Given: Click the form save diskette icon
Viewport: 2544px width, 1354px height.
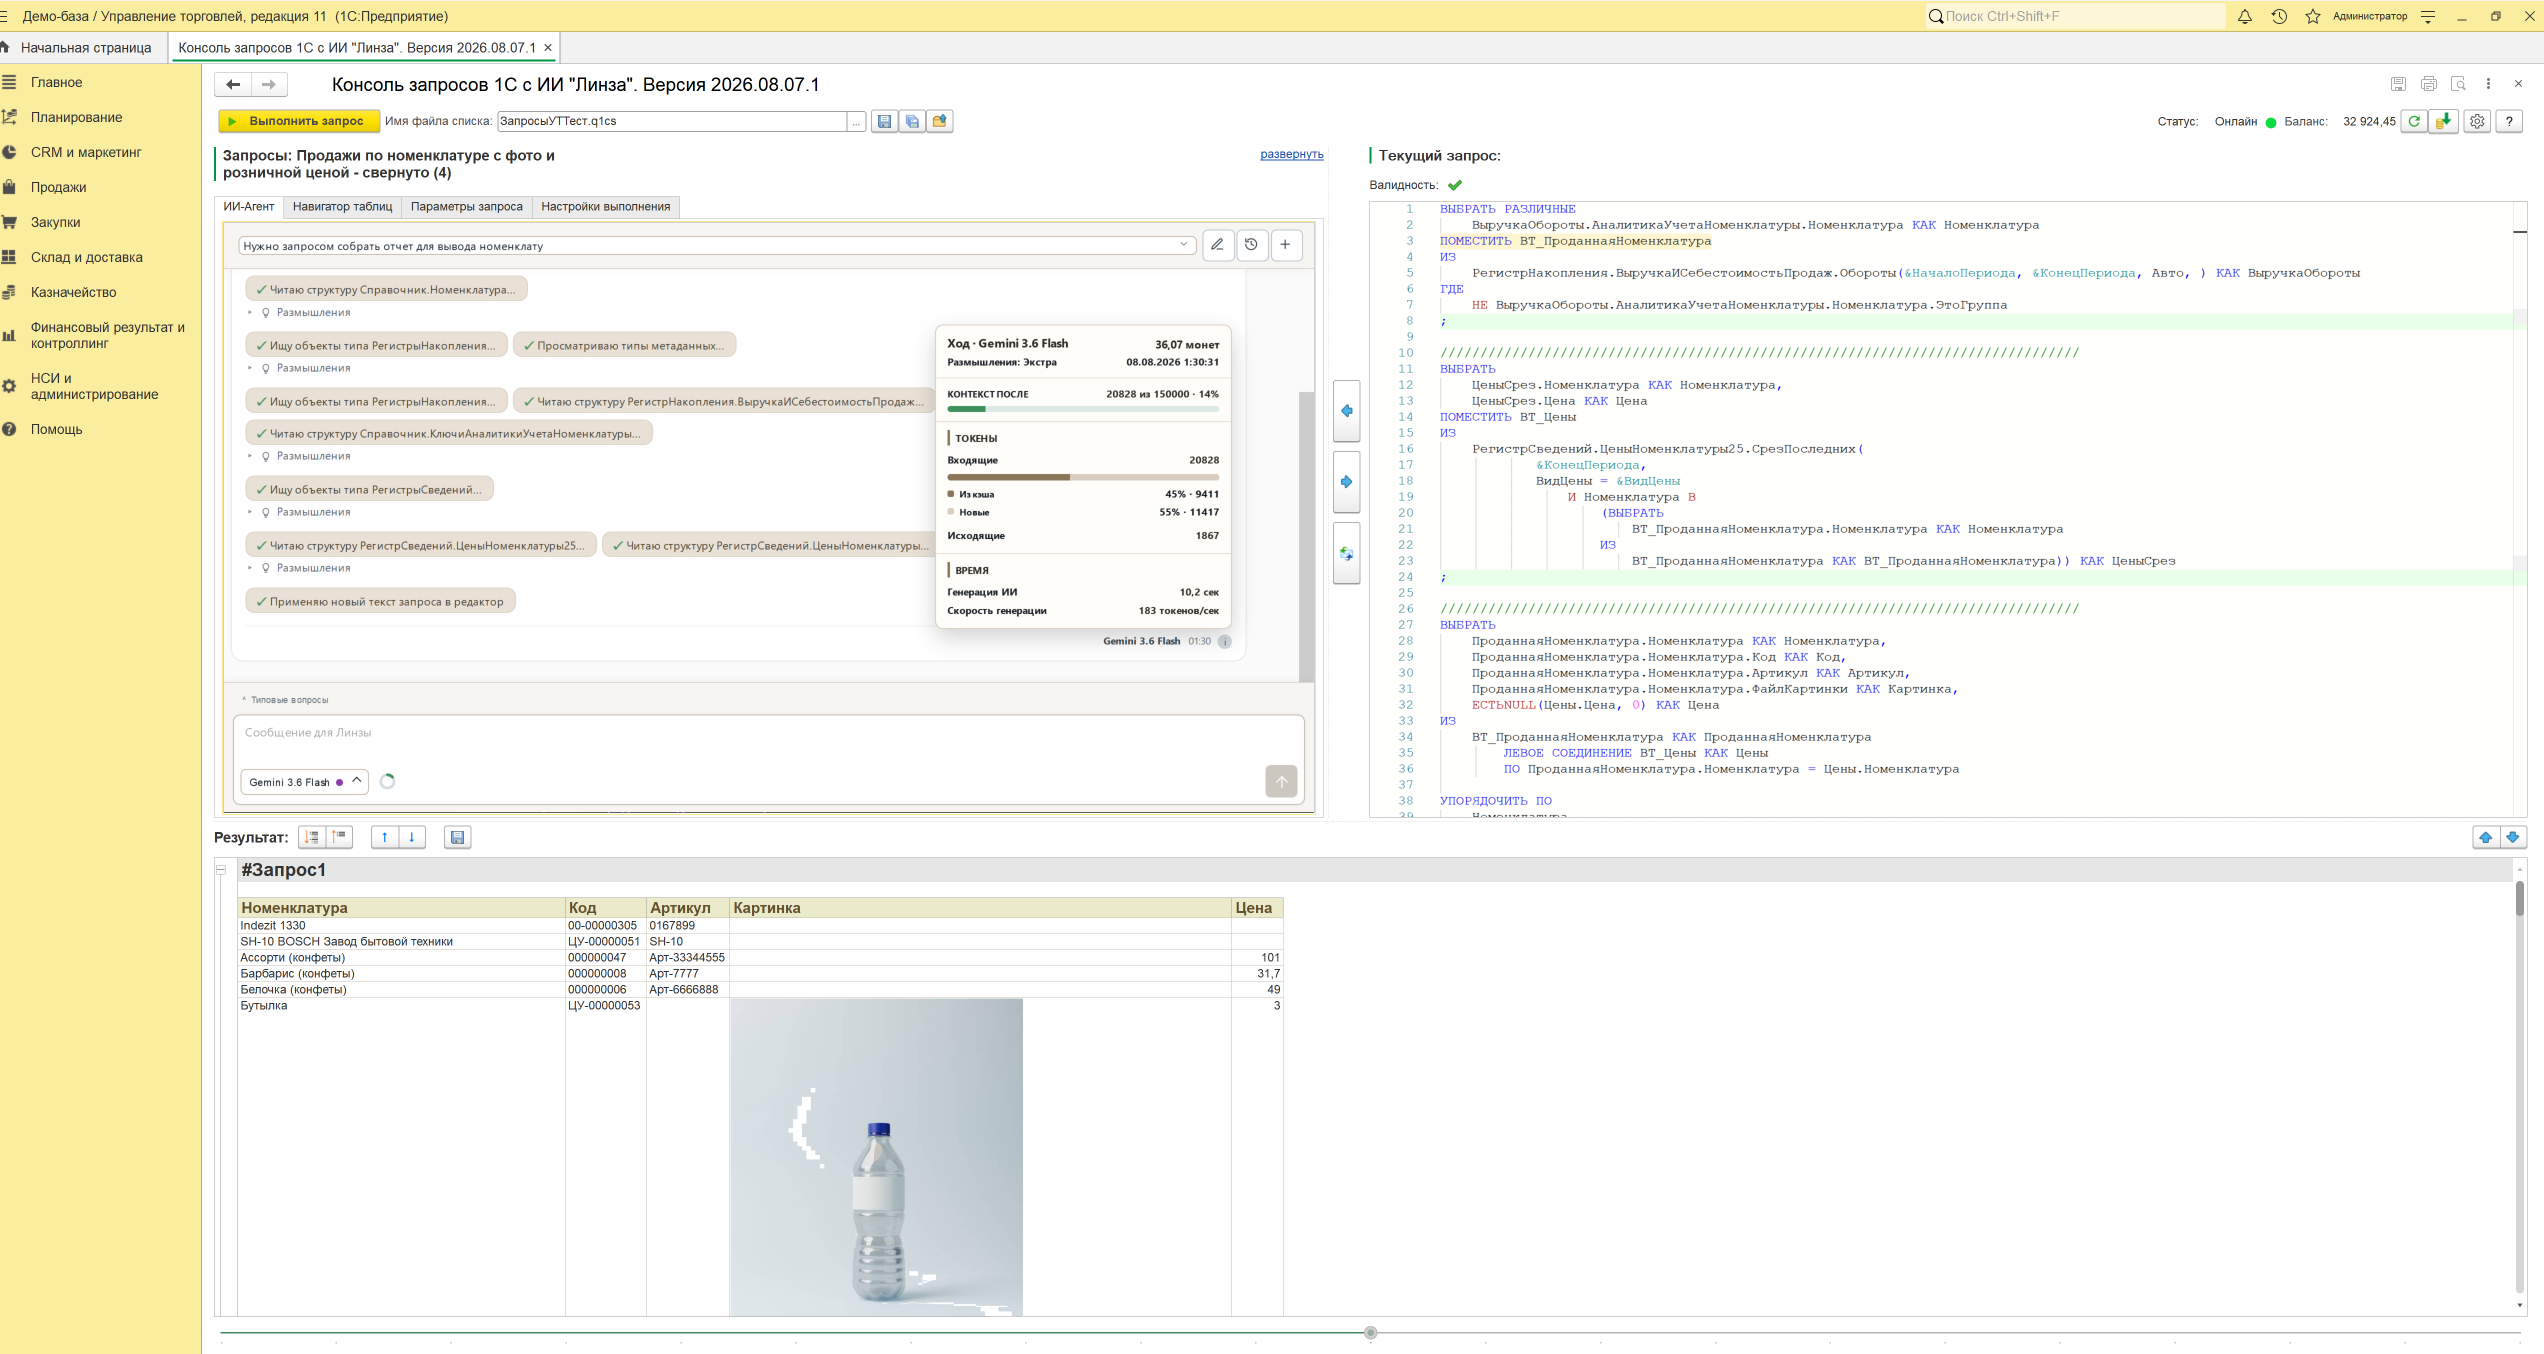Looking at the screenshot, I should click(x=2398, y=84).
